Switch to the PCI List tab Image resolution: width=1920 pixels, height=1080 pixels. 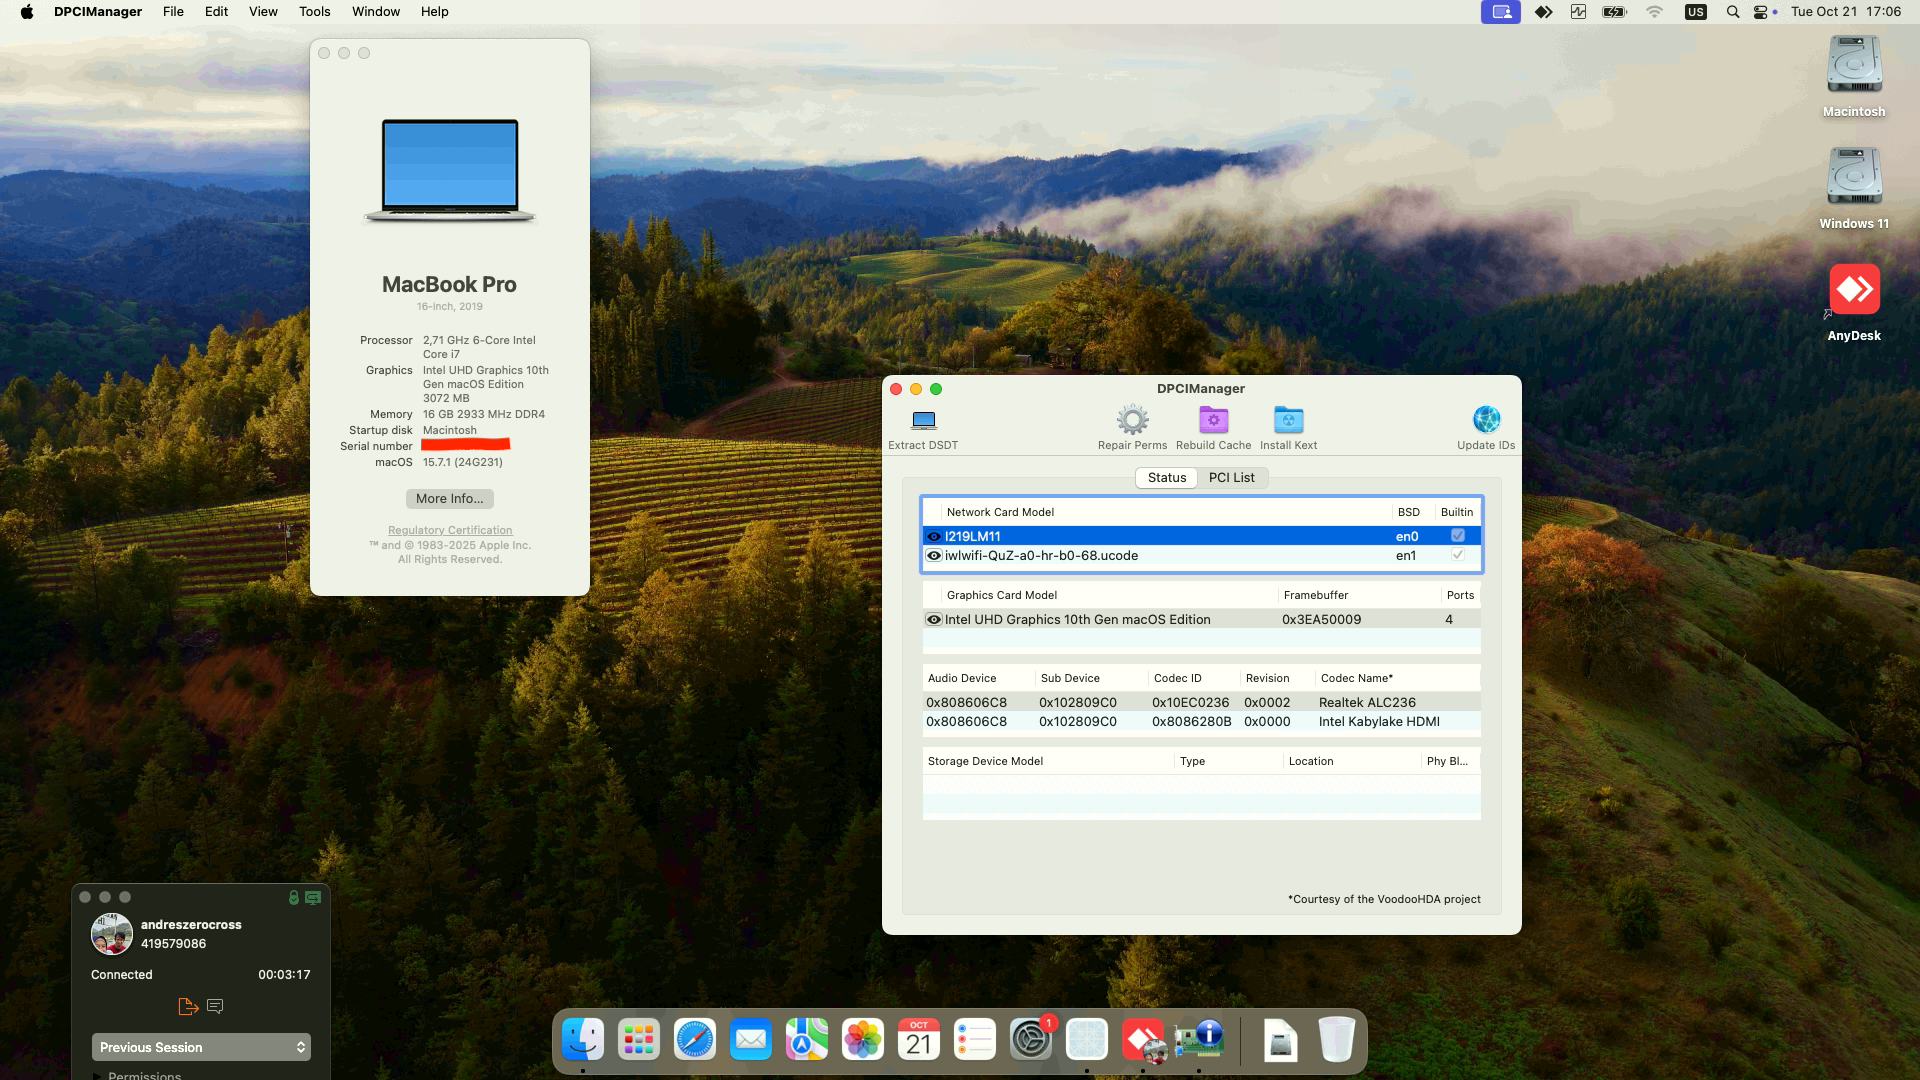[x=1232, y=477]
